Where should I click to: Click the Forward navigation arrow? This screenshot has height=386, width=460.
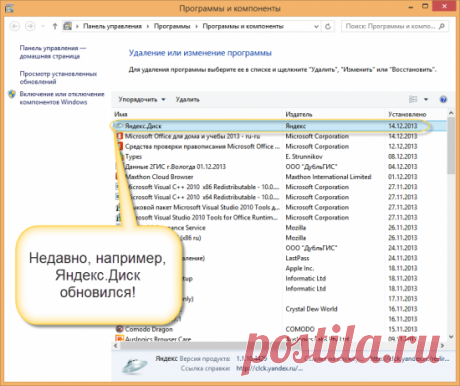click(x=30, y=26)
